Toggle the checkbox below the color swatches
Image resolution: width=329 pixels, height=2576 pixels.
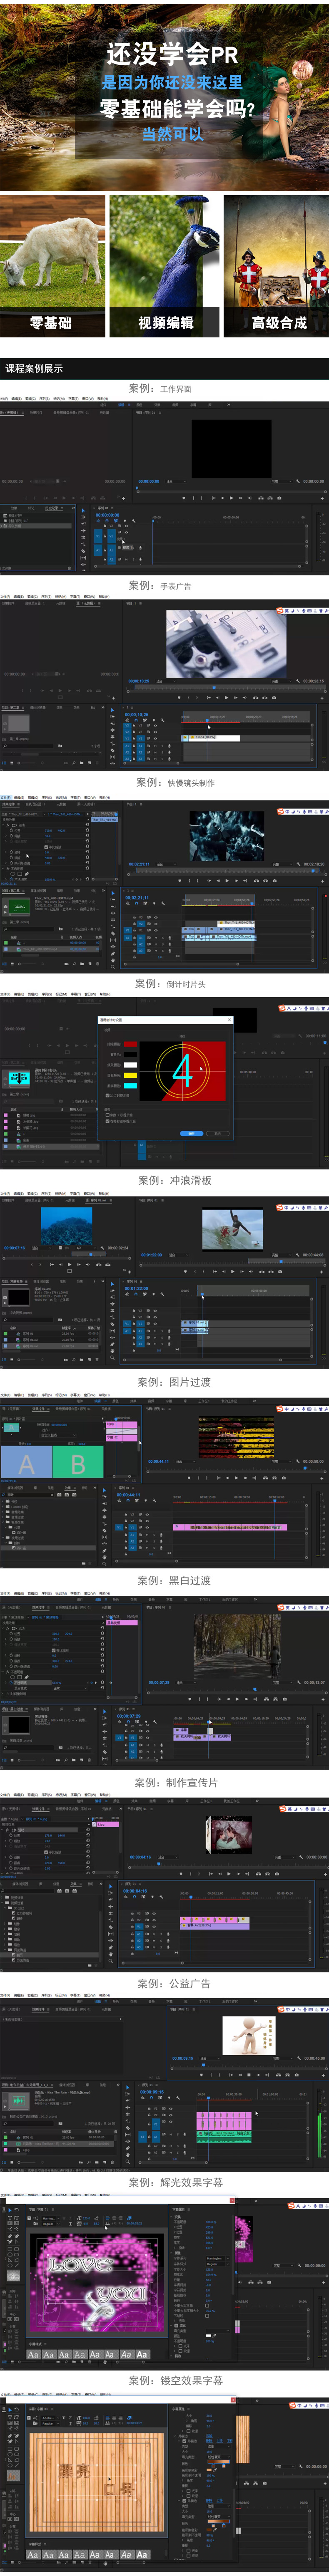pyautogui.click(x=107, y=1095)
